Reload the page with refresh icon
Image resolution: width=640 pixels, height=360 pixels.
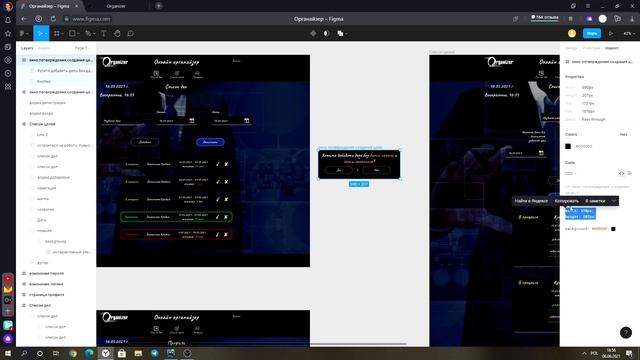point(53,19)
